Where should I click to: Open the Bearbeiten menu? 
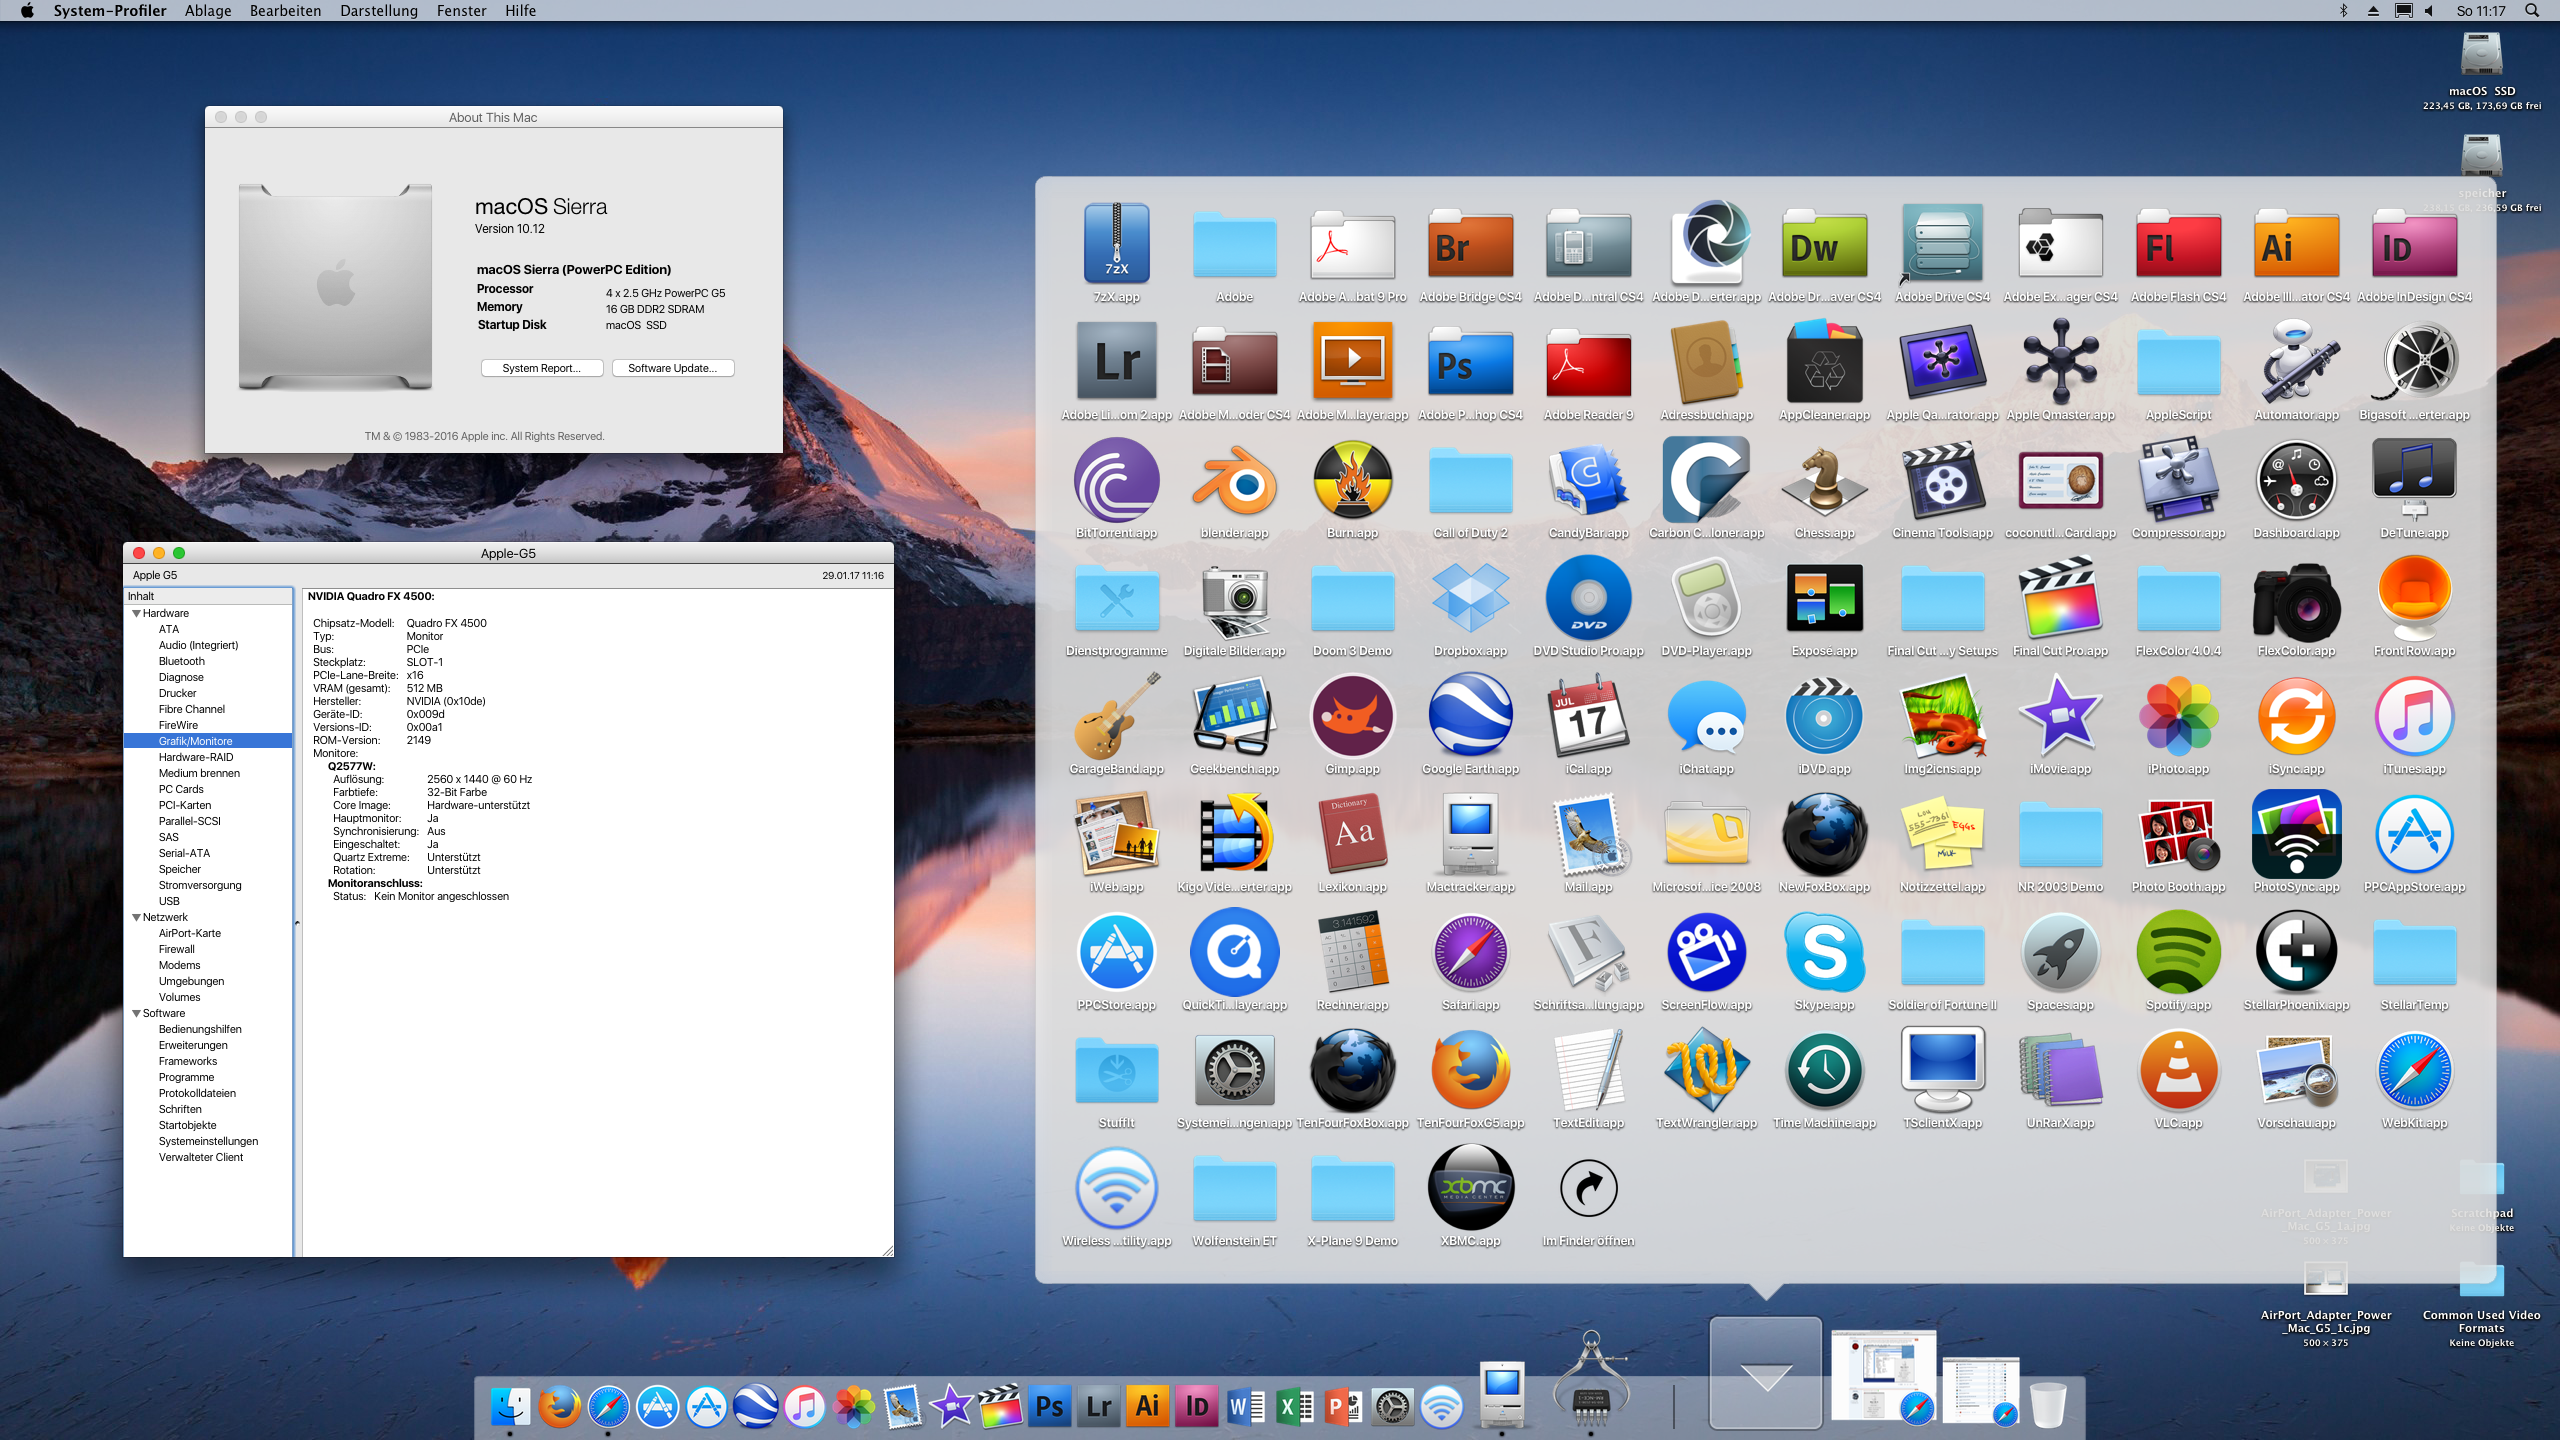pos(285,11)
